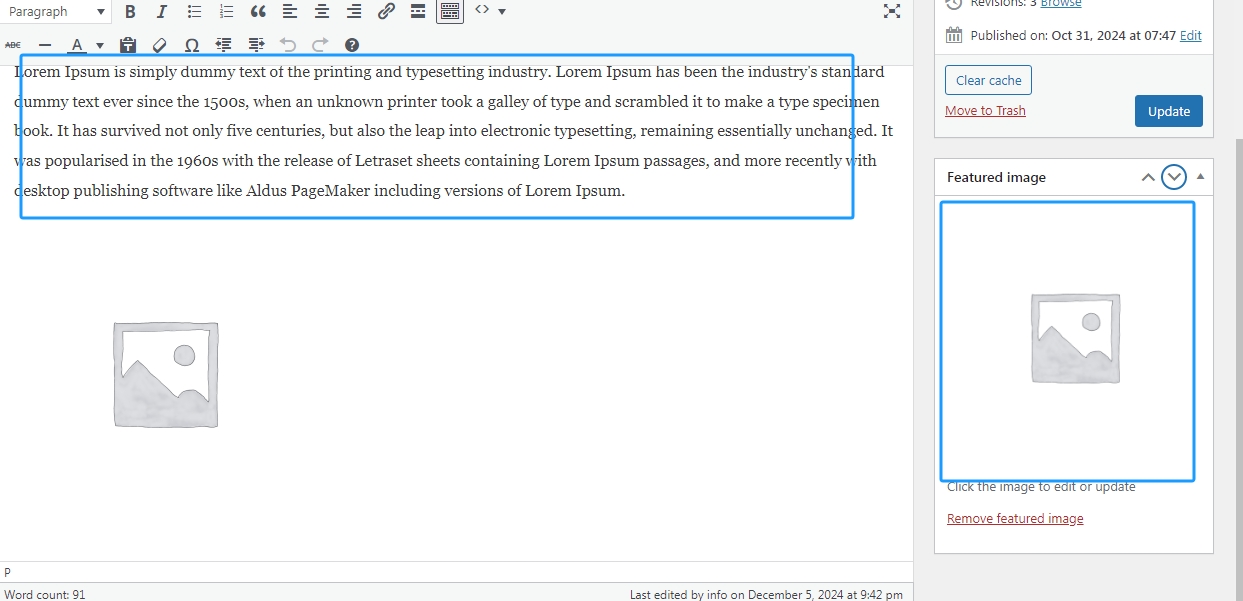Collapse the Featured image panel
The width and height of the screenshot is (1243, 601).
(x=1200, y=176)
